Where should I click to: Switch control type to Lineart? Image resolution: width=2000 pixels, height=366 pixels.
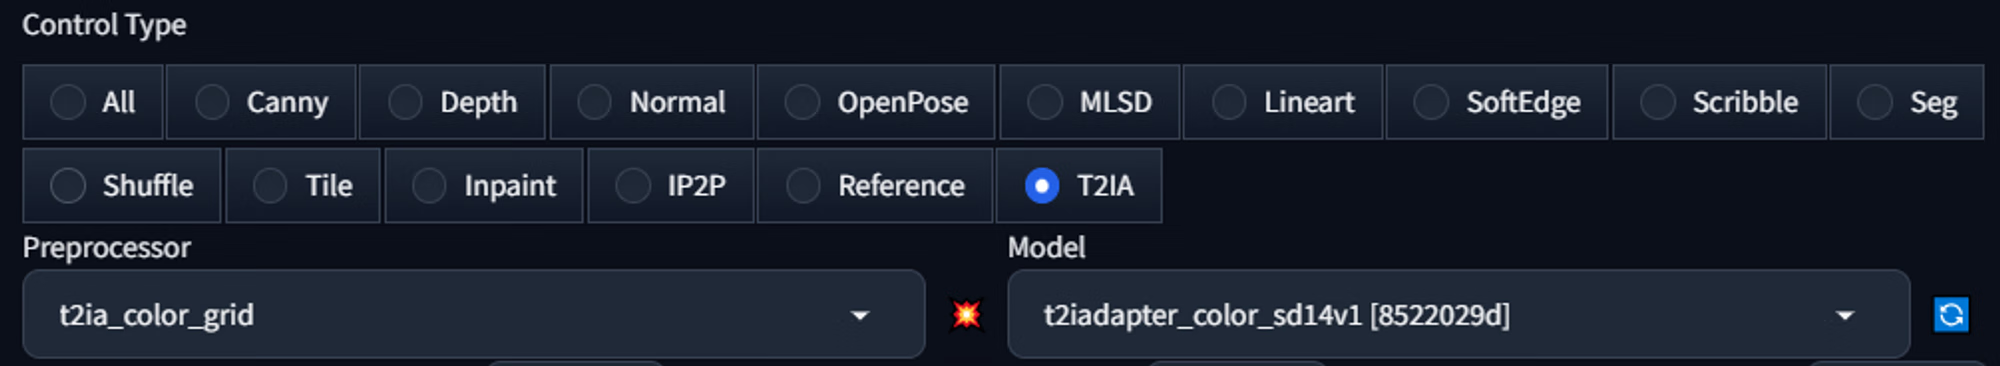click(x=1283, y=102)
